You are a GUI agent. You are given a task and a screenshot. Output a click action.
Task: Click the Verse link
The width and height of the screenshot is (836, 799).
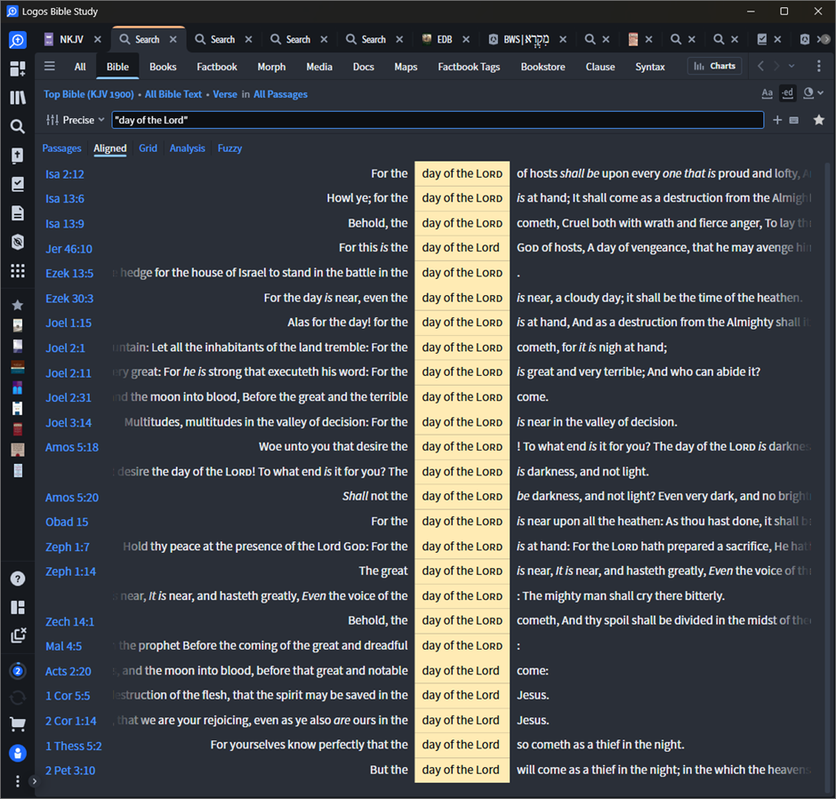[225, 94]
